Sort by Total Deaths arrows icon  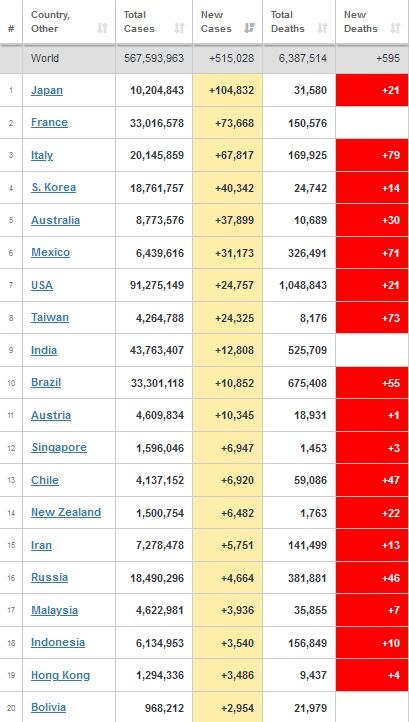click(322, 29)
